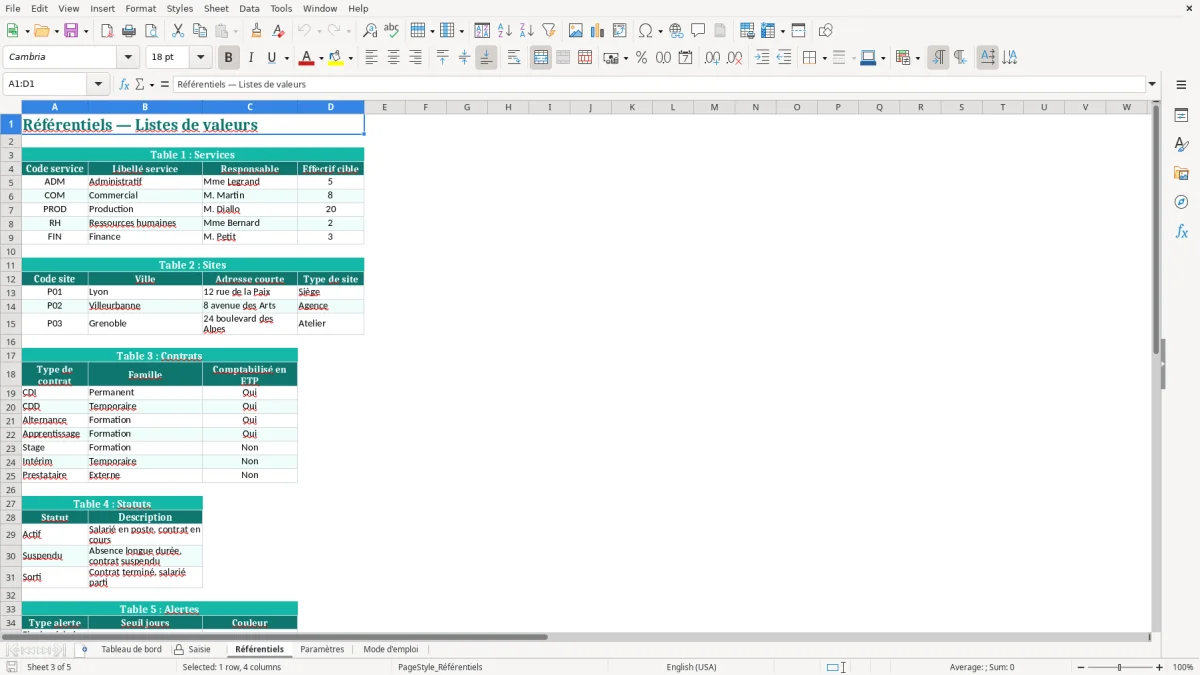
Task: Insert an image
Action: click(576, 31)
